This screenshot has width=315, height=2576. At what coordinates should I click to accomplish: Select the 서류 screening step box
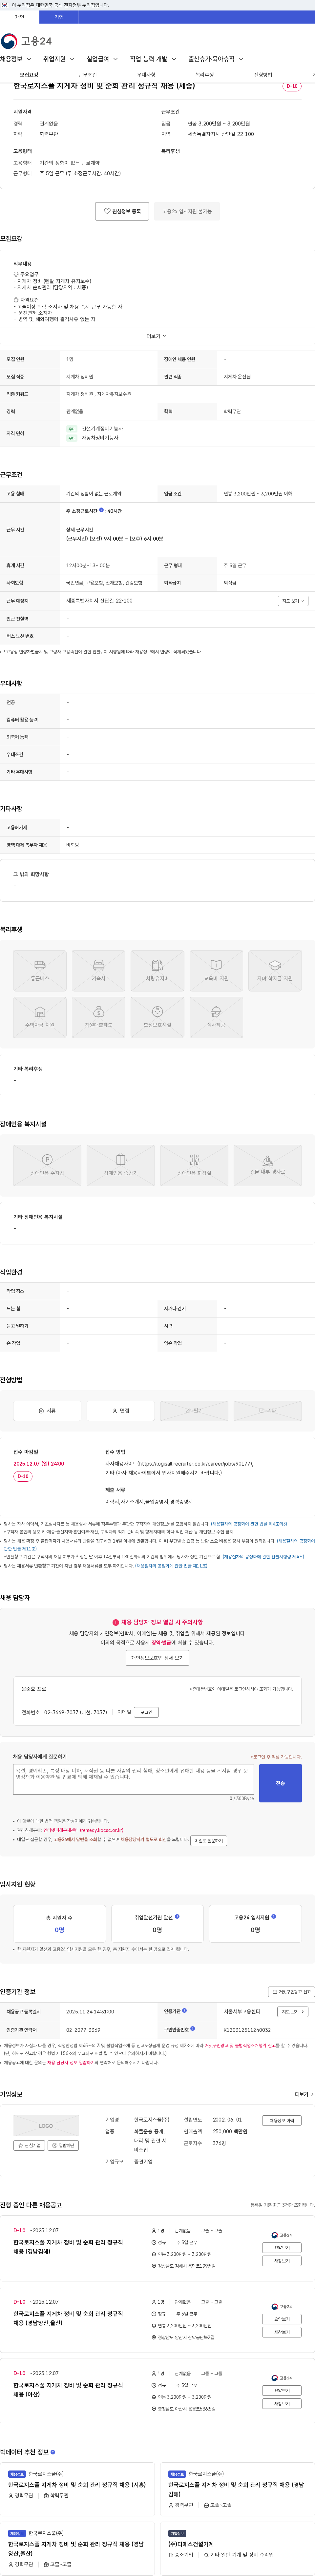point(47,1411)
